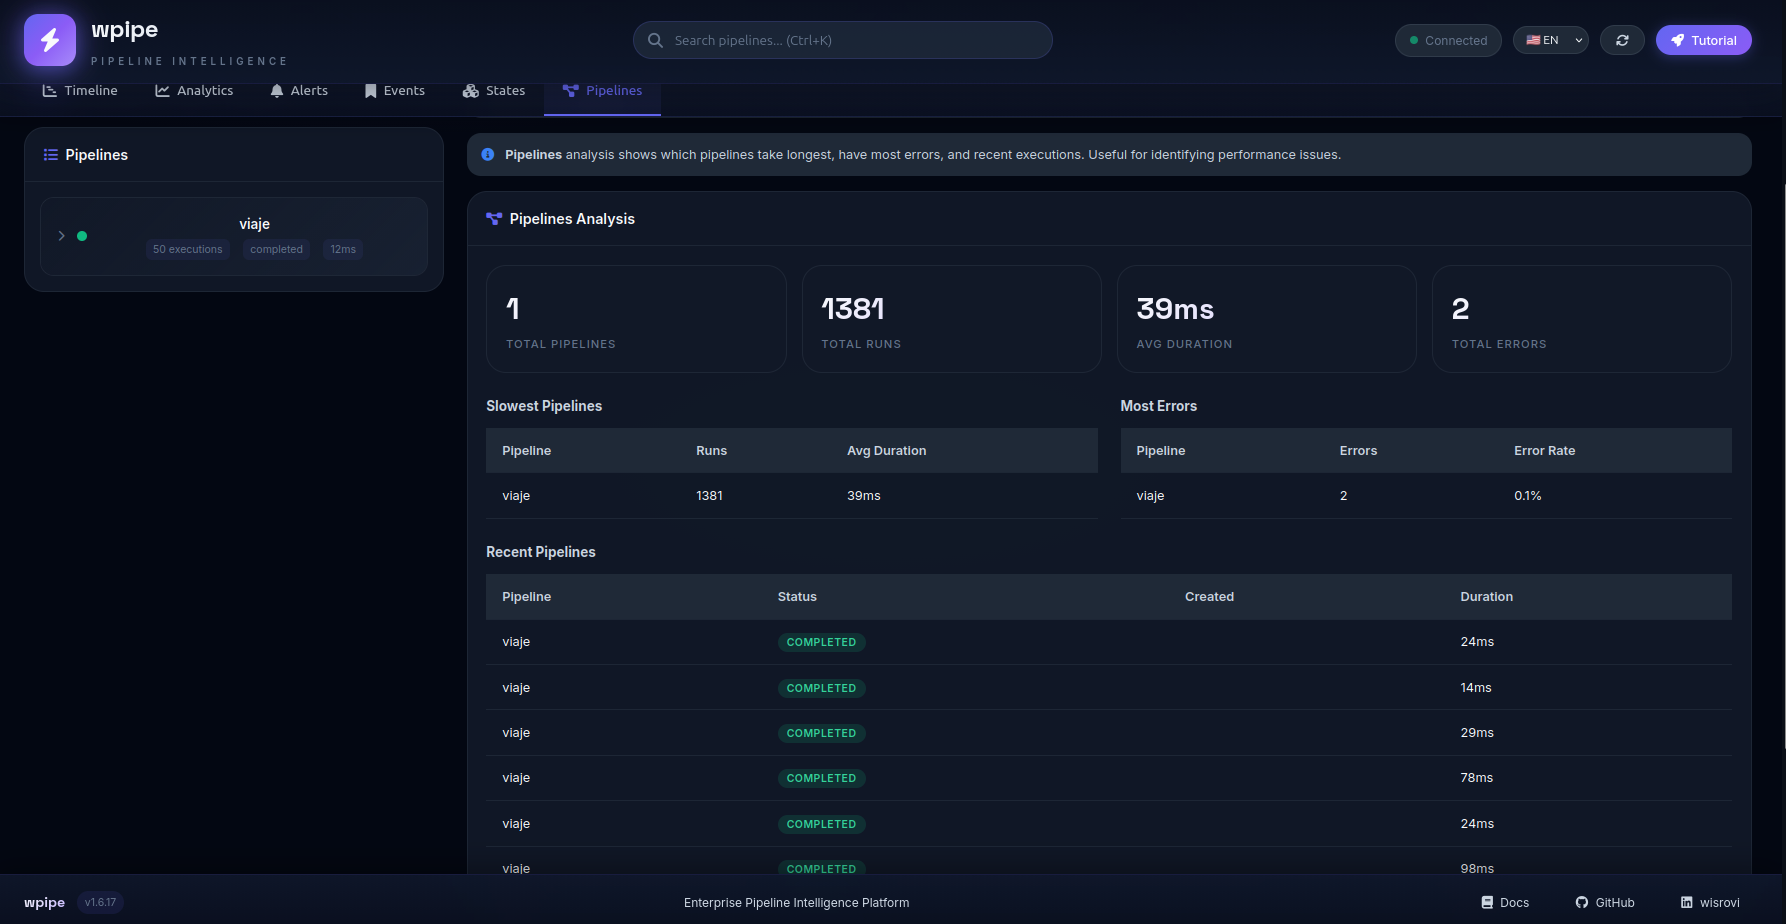Viewport: 1786px width, 924px height.
Task: Click the wisrovi link in footer
Action: point(1710,902)
